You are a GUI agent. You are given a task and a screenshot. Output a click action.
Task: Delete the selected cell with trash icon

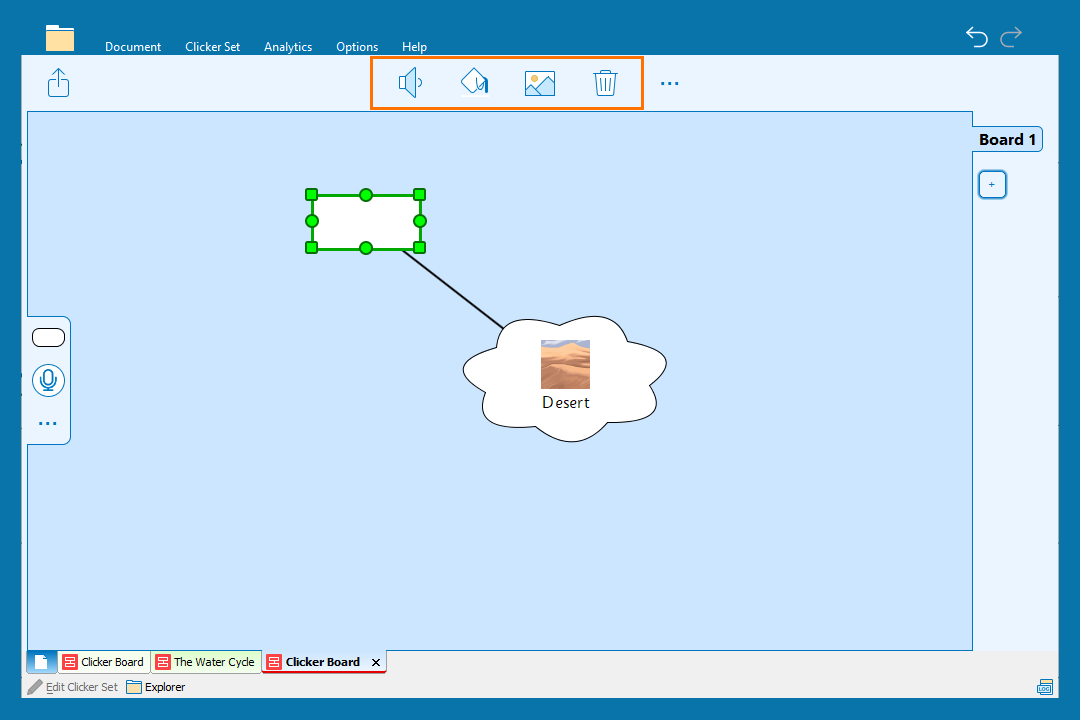tap(605, 83)
